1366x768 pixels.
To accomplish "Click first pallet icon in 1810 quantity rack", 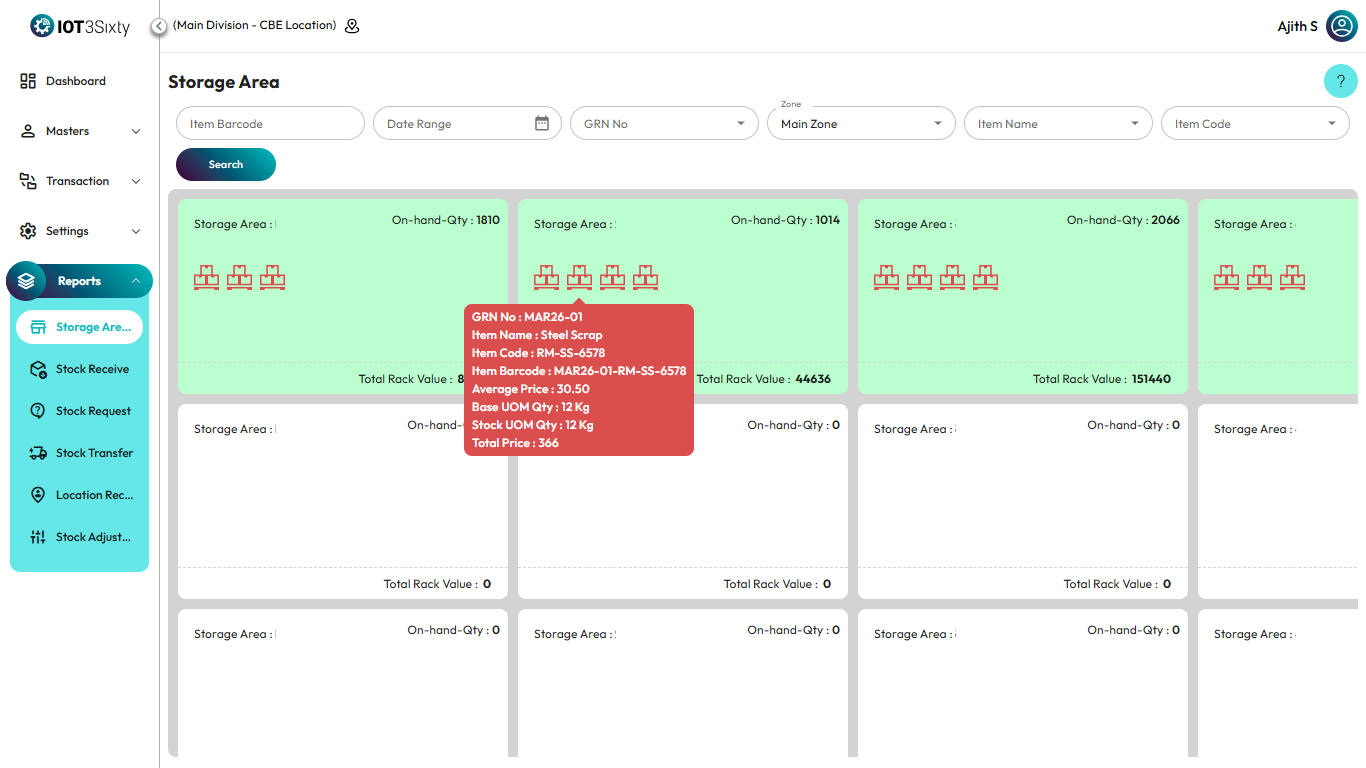I will (206, 277).
